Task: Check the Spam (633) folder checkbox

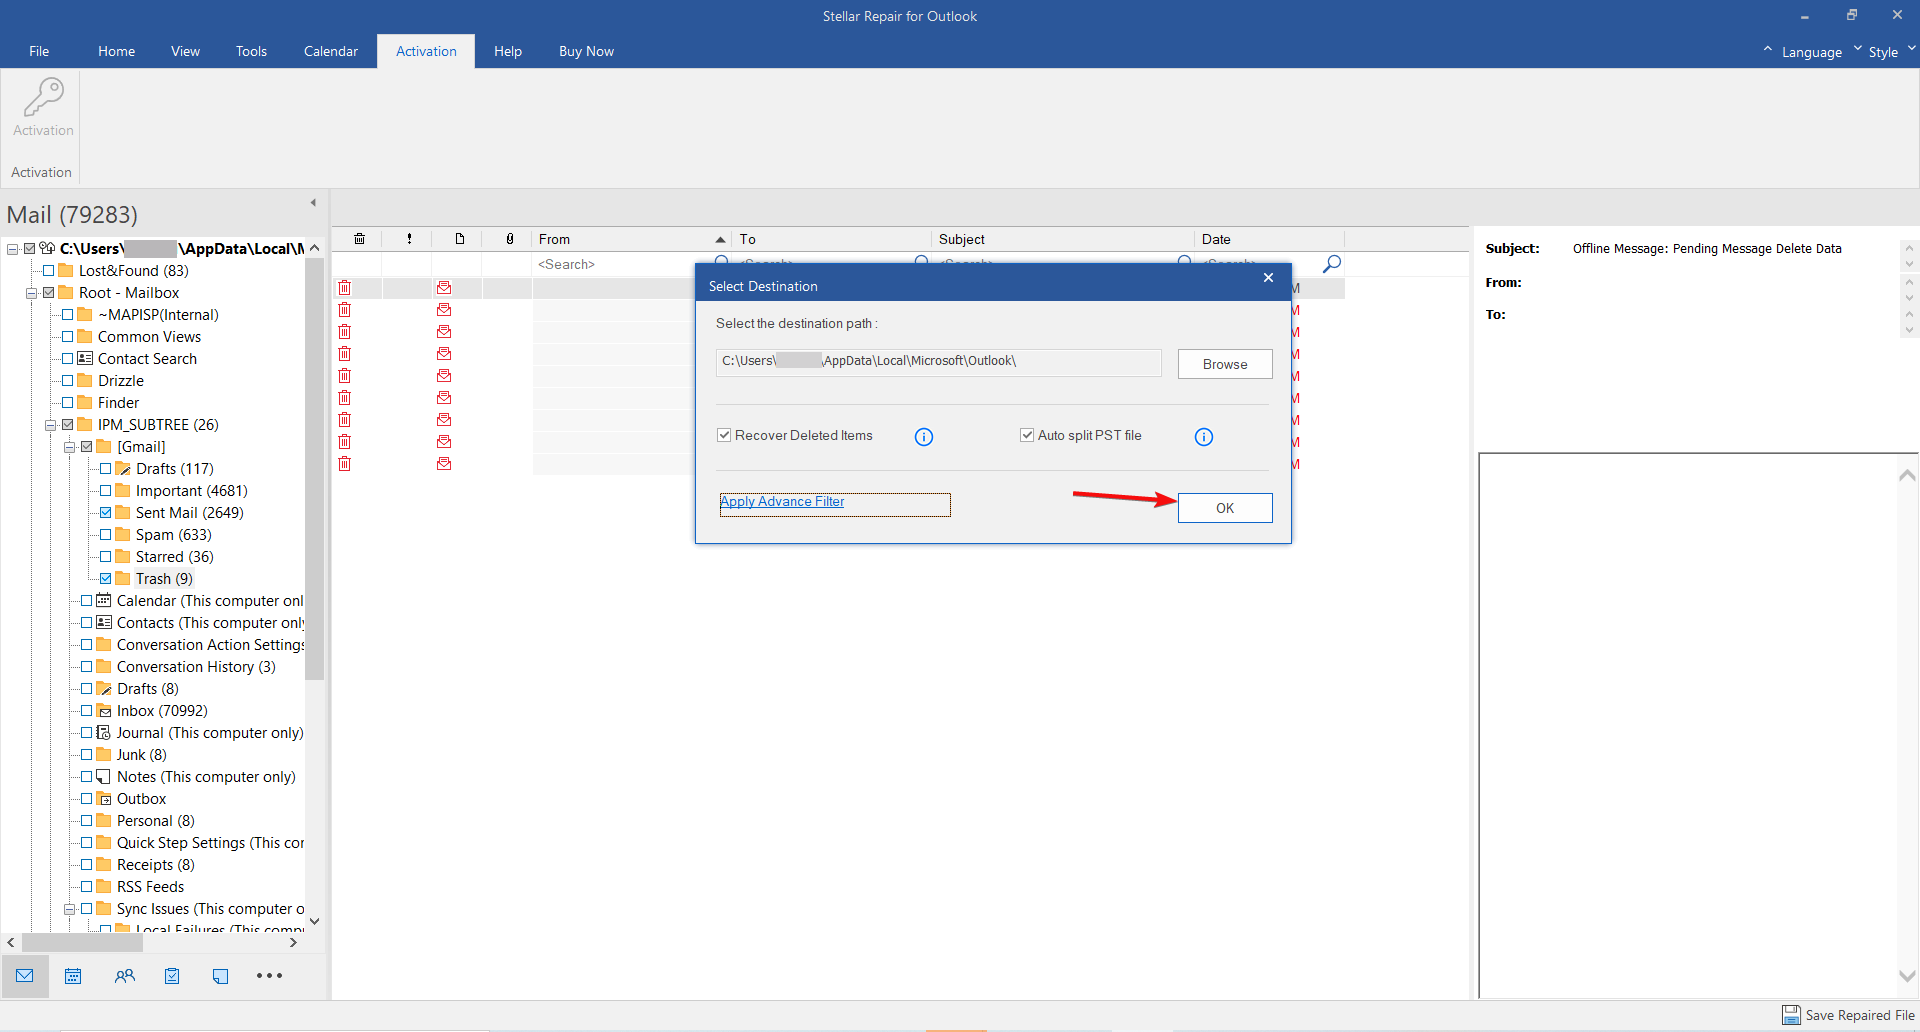Action: click(106, 535)
